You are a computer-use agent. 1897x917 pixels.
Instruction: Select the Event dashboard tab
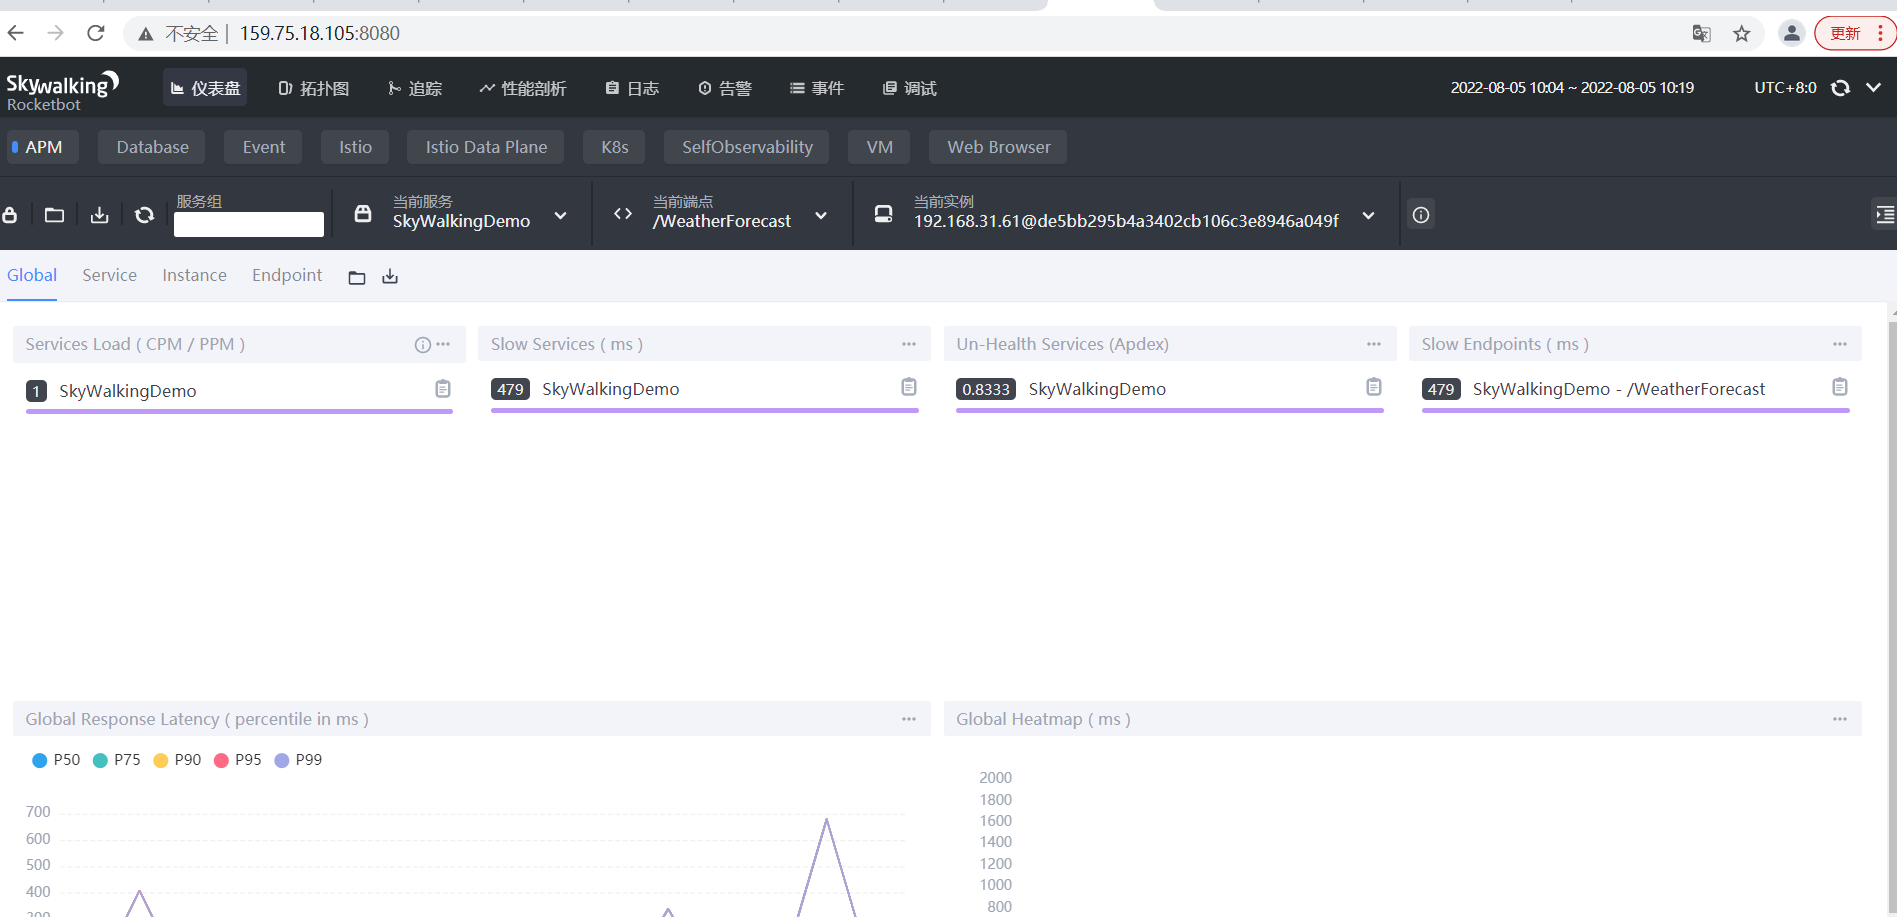click(264, 147)
